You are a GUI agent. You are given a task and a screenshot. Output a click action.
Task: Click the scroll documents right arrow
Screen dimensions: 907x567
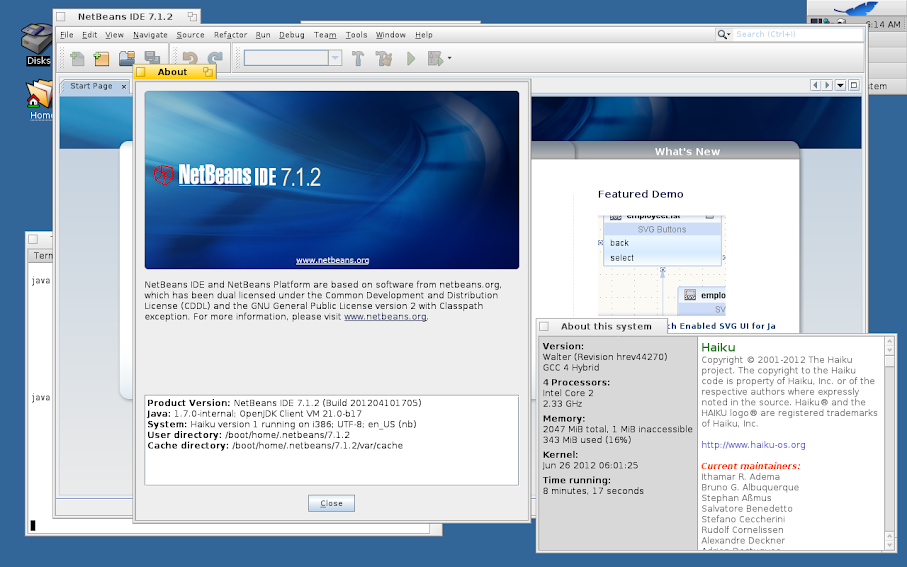(827, 86)
